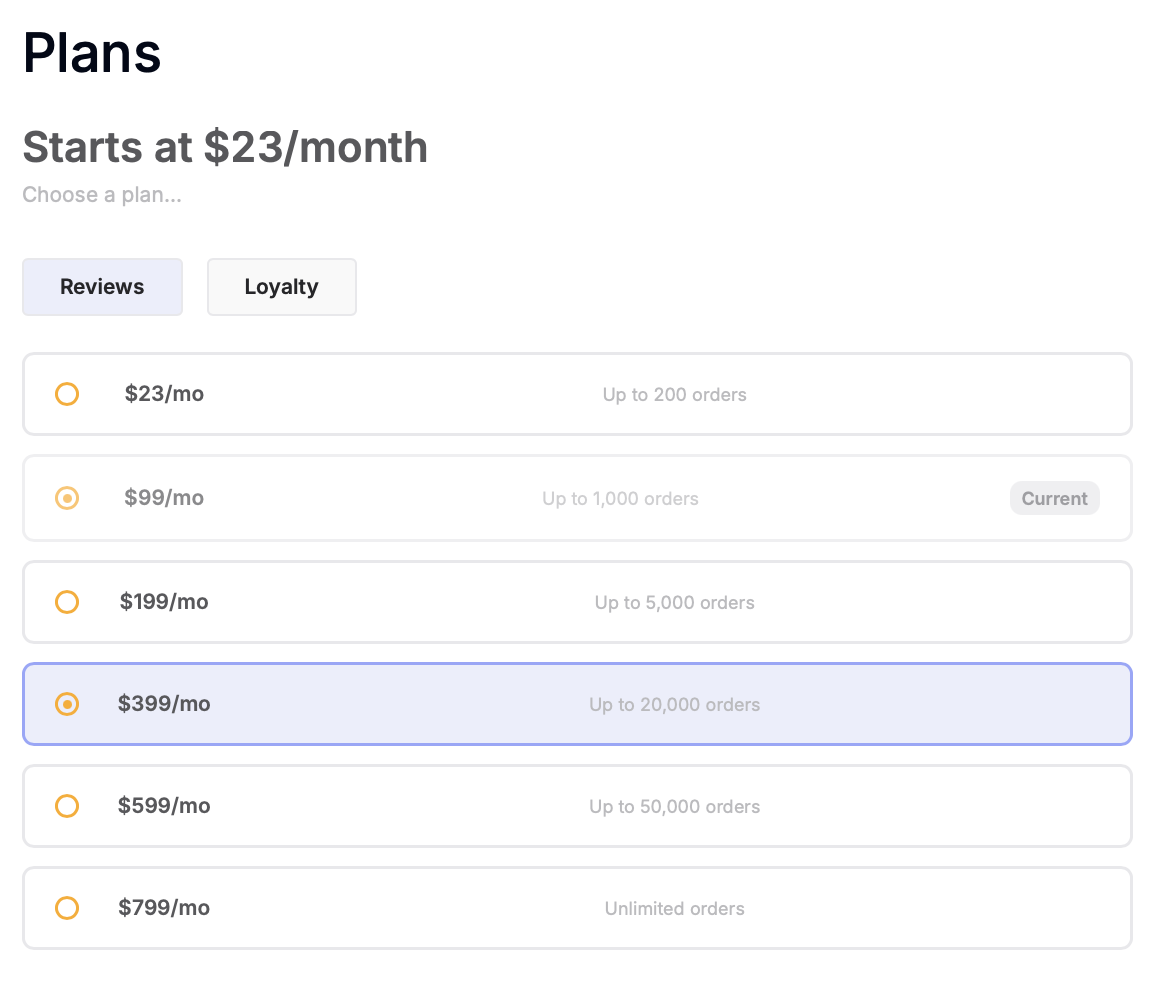1172x984 pixels.
Task: Choose the Up to 5,000 orders card
Action: [577, 602]
